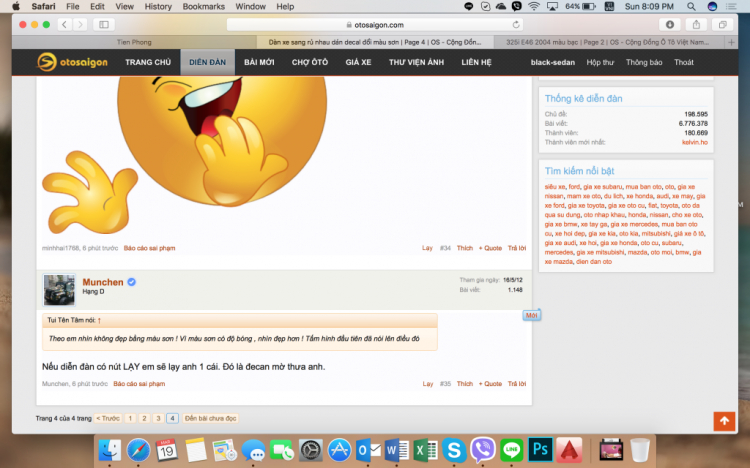This screenshot has height=468, width=750.
Task: Launch AutoCAD red A icon in dock
Action: point(569,450)
